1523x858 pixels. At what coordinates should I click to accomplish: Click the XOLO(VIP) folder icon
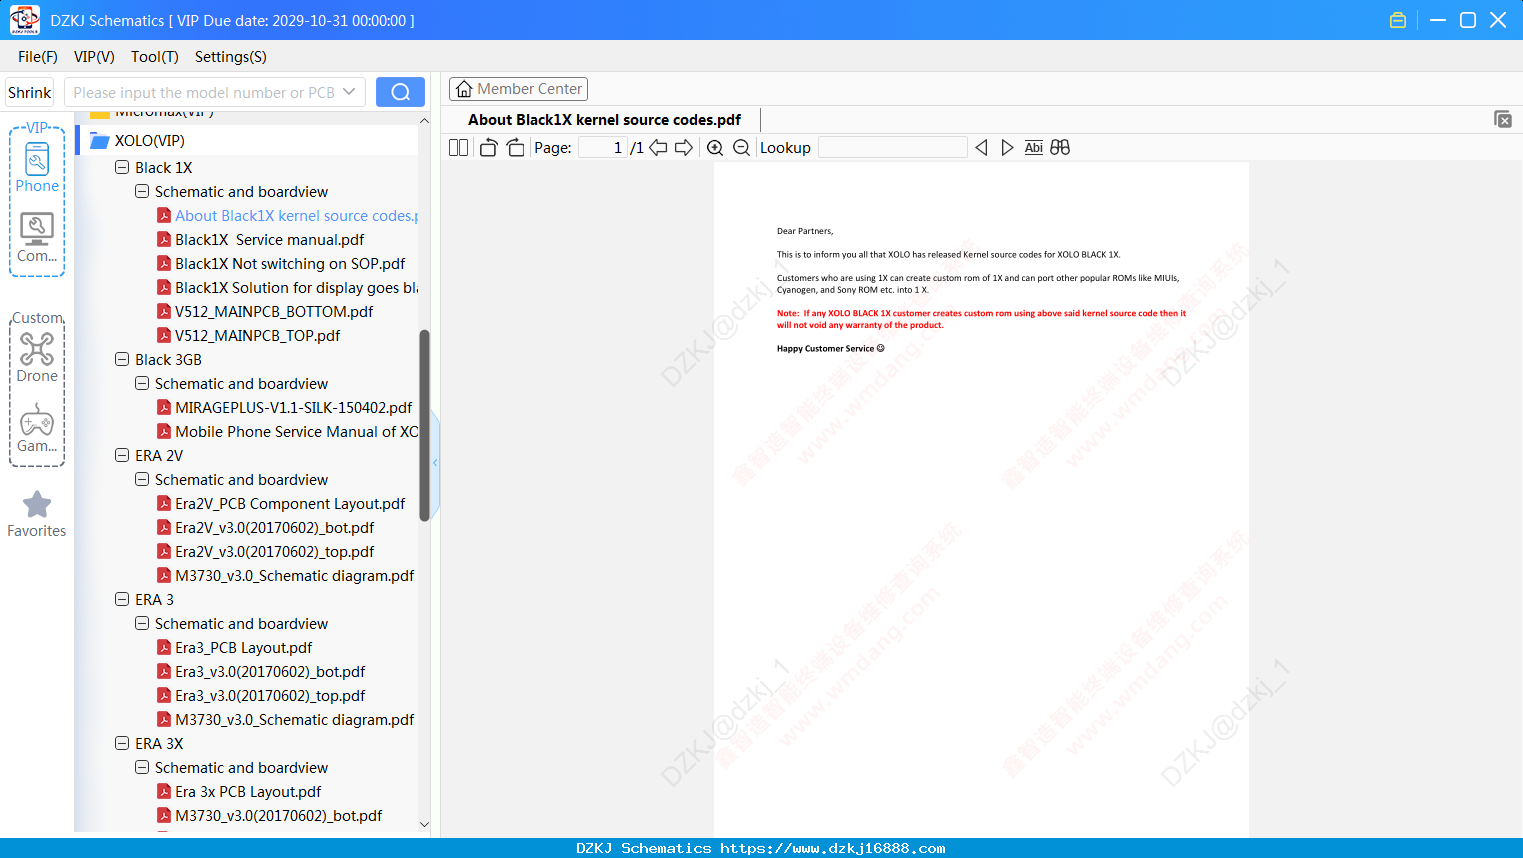click(x=99, y=141)
